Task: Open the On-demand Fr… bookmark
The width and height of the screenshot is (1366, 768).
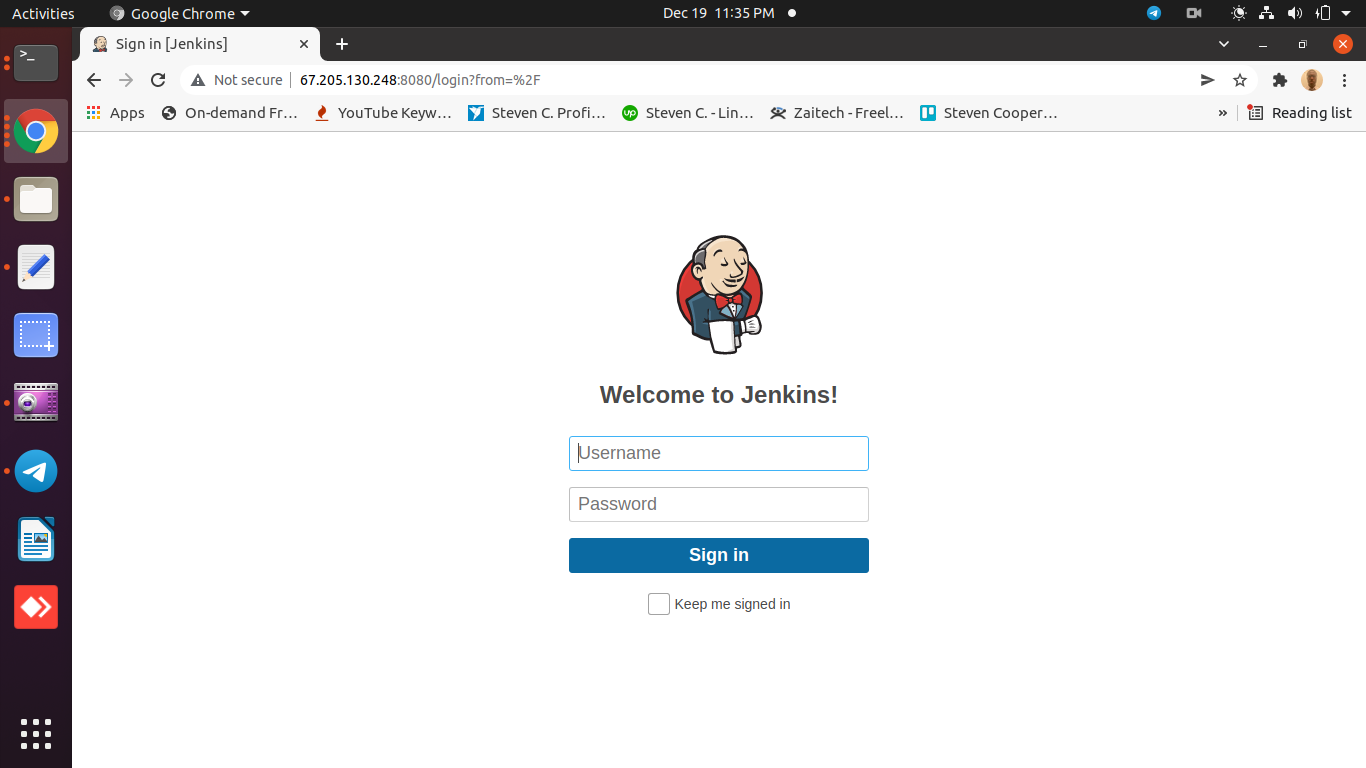Action: 230,113
